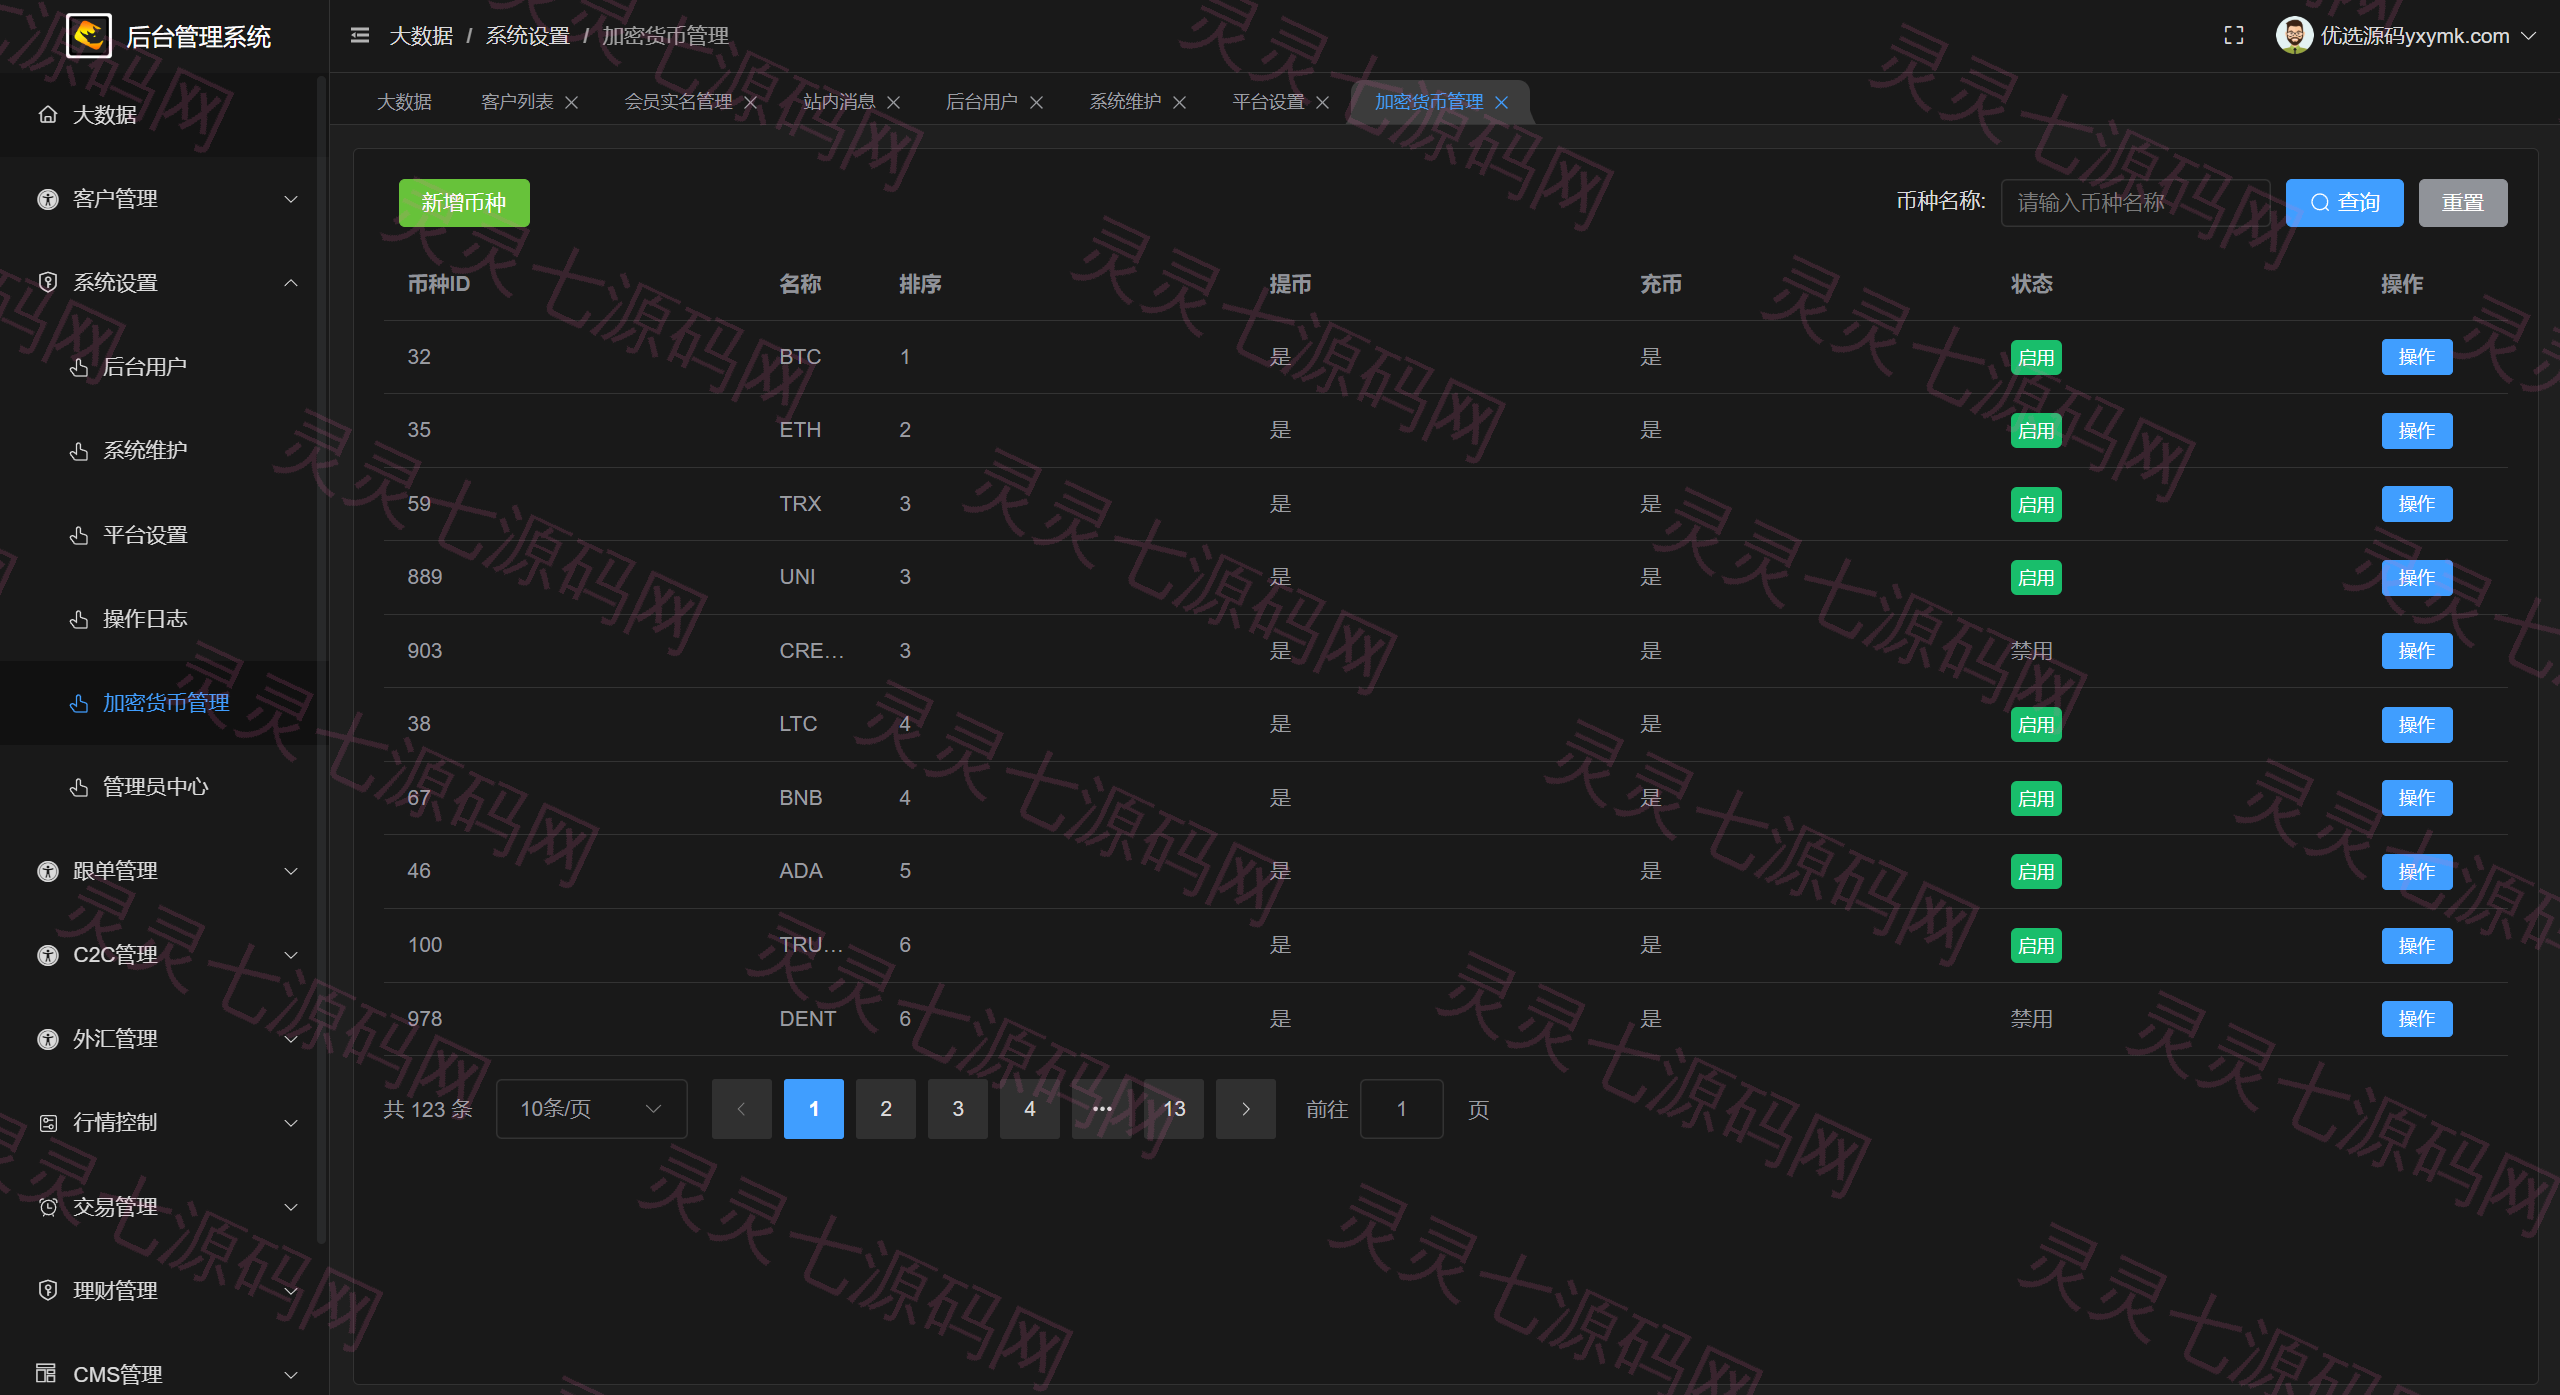Click the 新增币种 button

pos(464,203)
